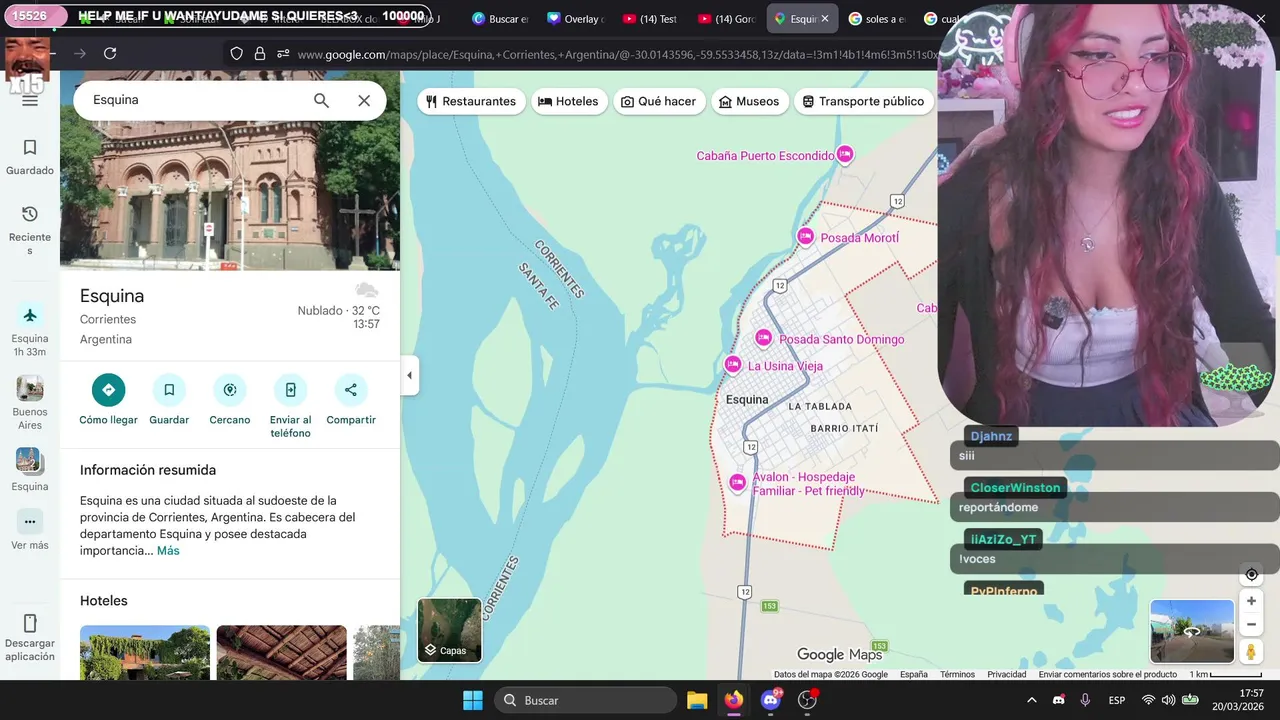
Task: Show Ver más recent items
Action: click(30, 530)
